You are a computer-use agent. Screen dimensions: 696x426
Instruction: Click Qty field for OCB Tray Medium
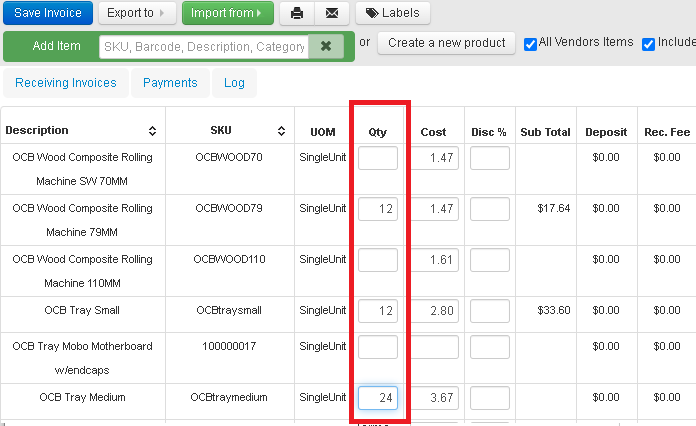coord(378,398)
